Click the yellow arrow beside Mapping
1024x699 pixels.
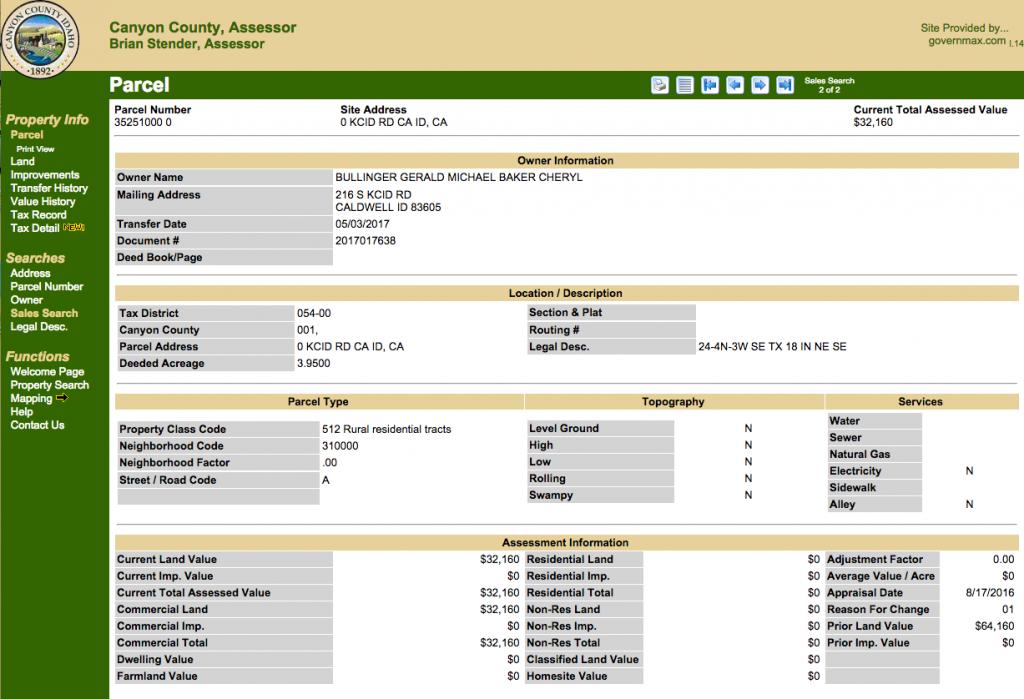click(x=62, y=398)
